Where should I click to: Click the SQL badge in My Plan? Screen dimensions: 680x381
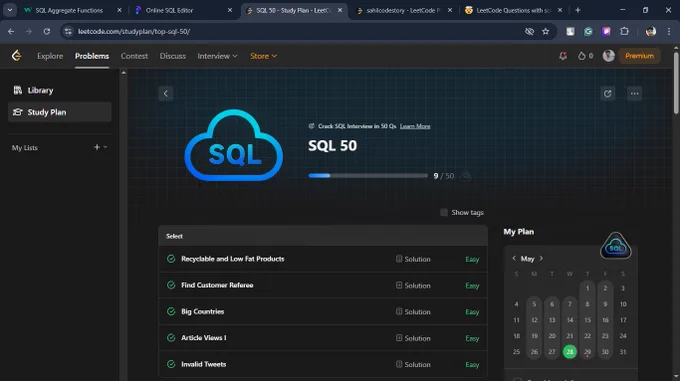[x=615, y=246]
